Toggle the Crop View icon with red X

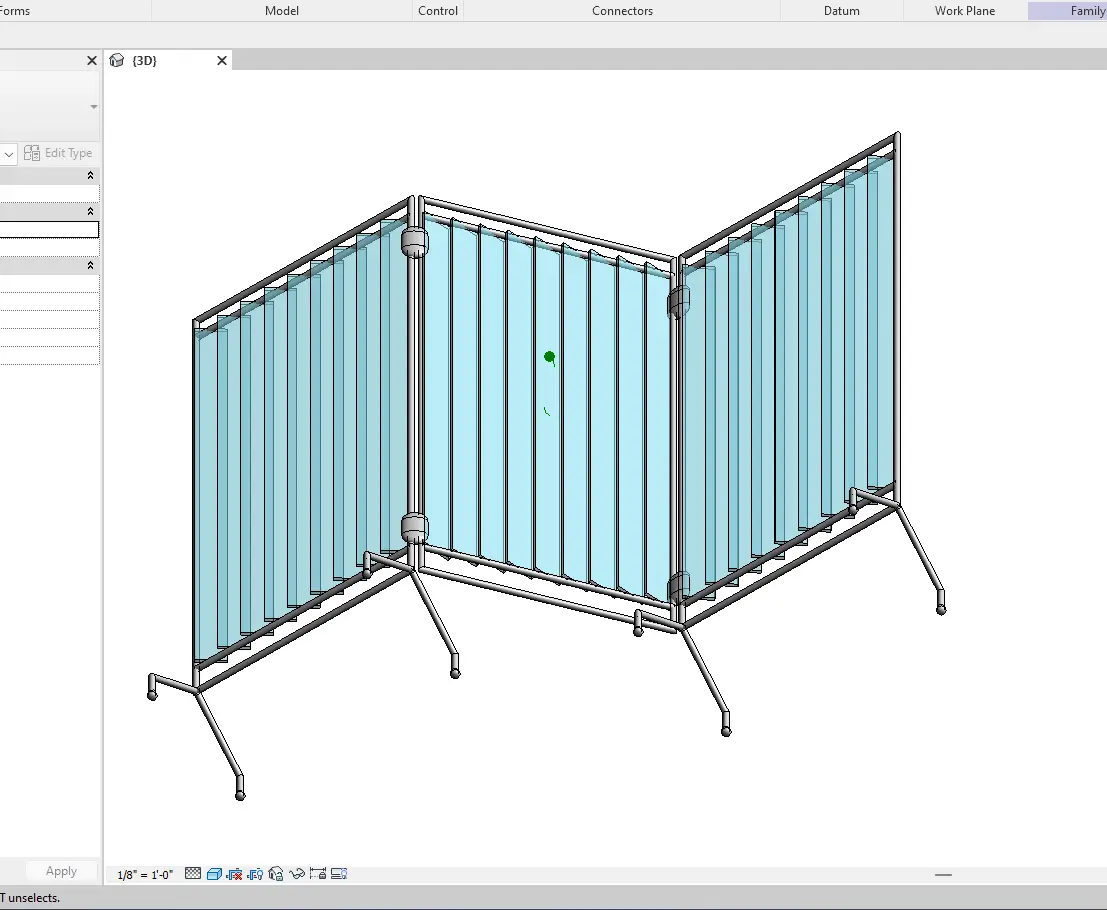(235, 874)
